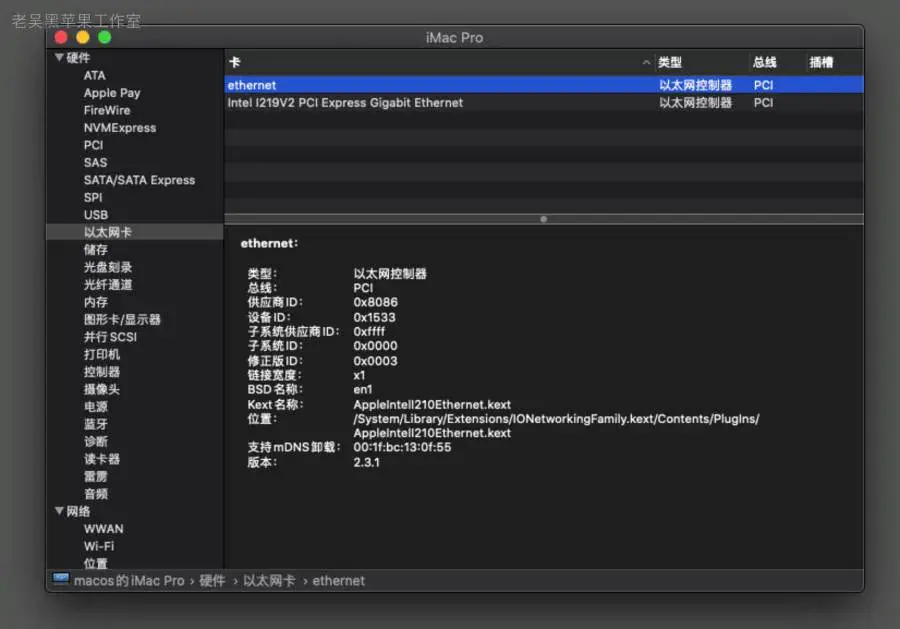This screenshot has height=629, width=900.
Task: Open 图形卡/显示器 in the sidebar
Action: (x=122, y=319)
